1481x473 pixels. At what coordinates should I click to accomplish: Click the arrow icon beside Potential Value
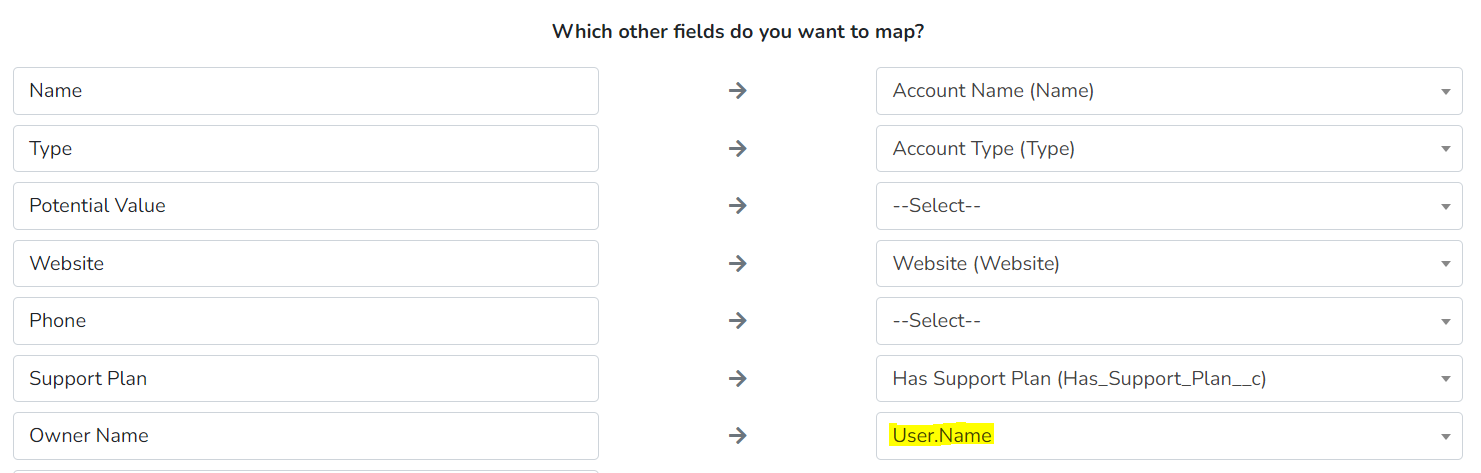(x=738, y=206)
